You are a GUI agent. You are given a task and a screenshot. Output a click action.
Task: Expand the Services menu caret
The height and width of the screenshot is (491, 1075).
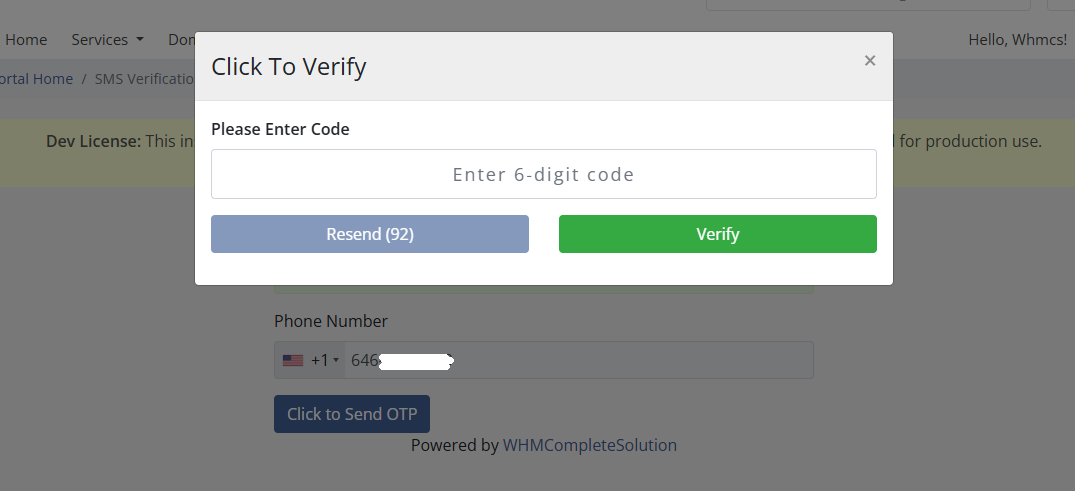click(x=140, y=40)
